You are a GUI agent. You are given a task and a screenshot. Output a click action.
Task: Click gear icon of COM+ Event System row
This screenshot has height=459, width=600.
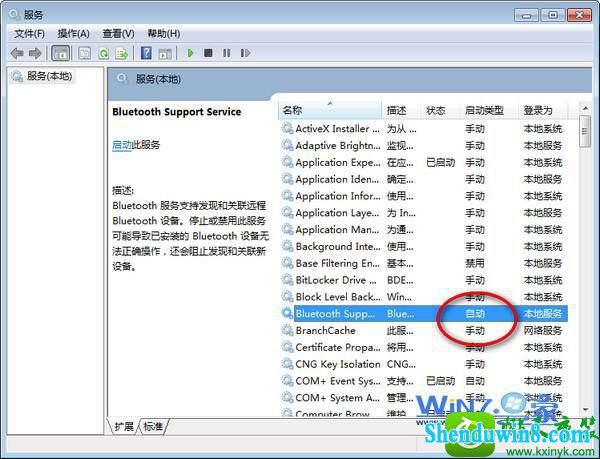coord(287,381)
